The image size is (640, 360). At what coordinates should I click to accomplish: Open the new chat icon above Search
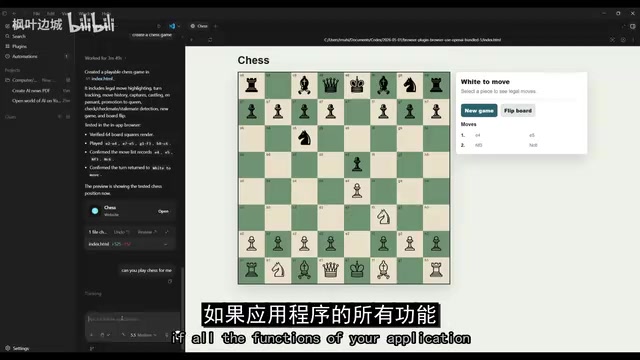[x=7, y=26]
